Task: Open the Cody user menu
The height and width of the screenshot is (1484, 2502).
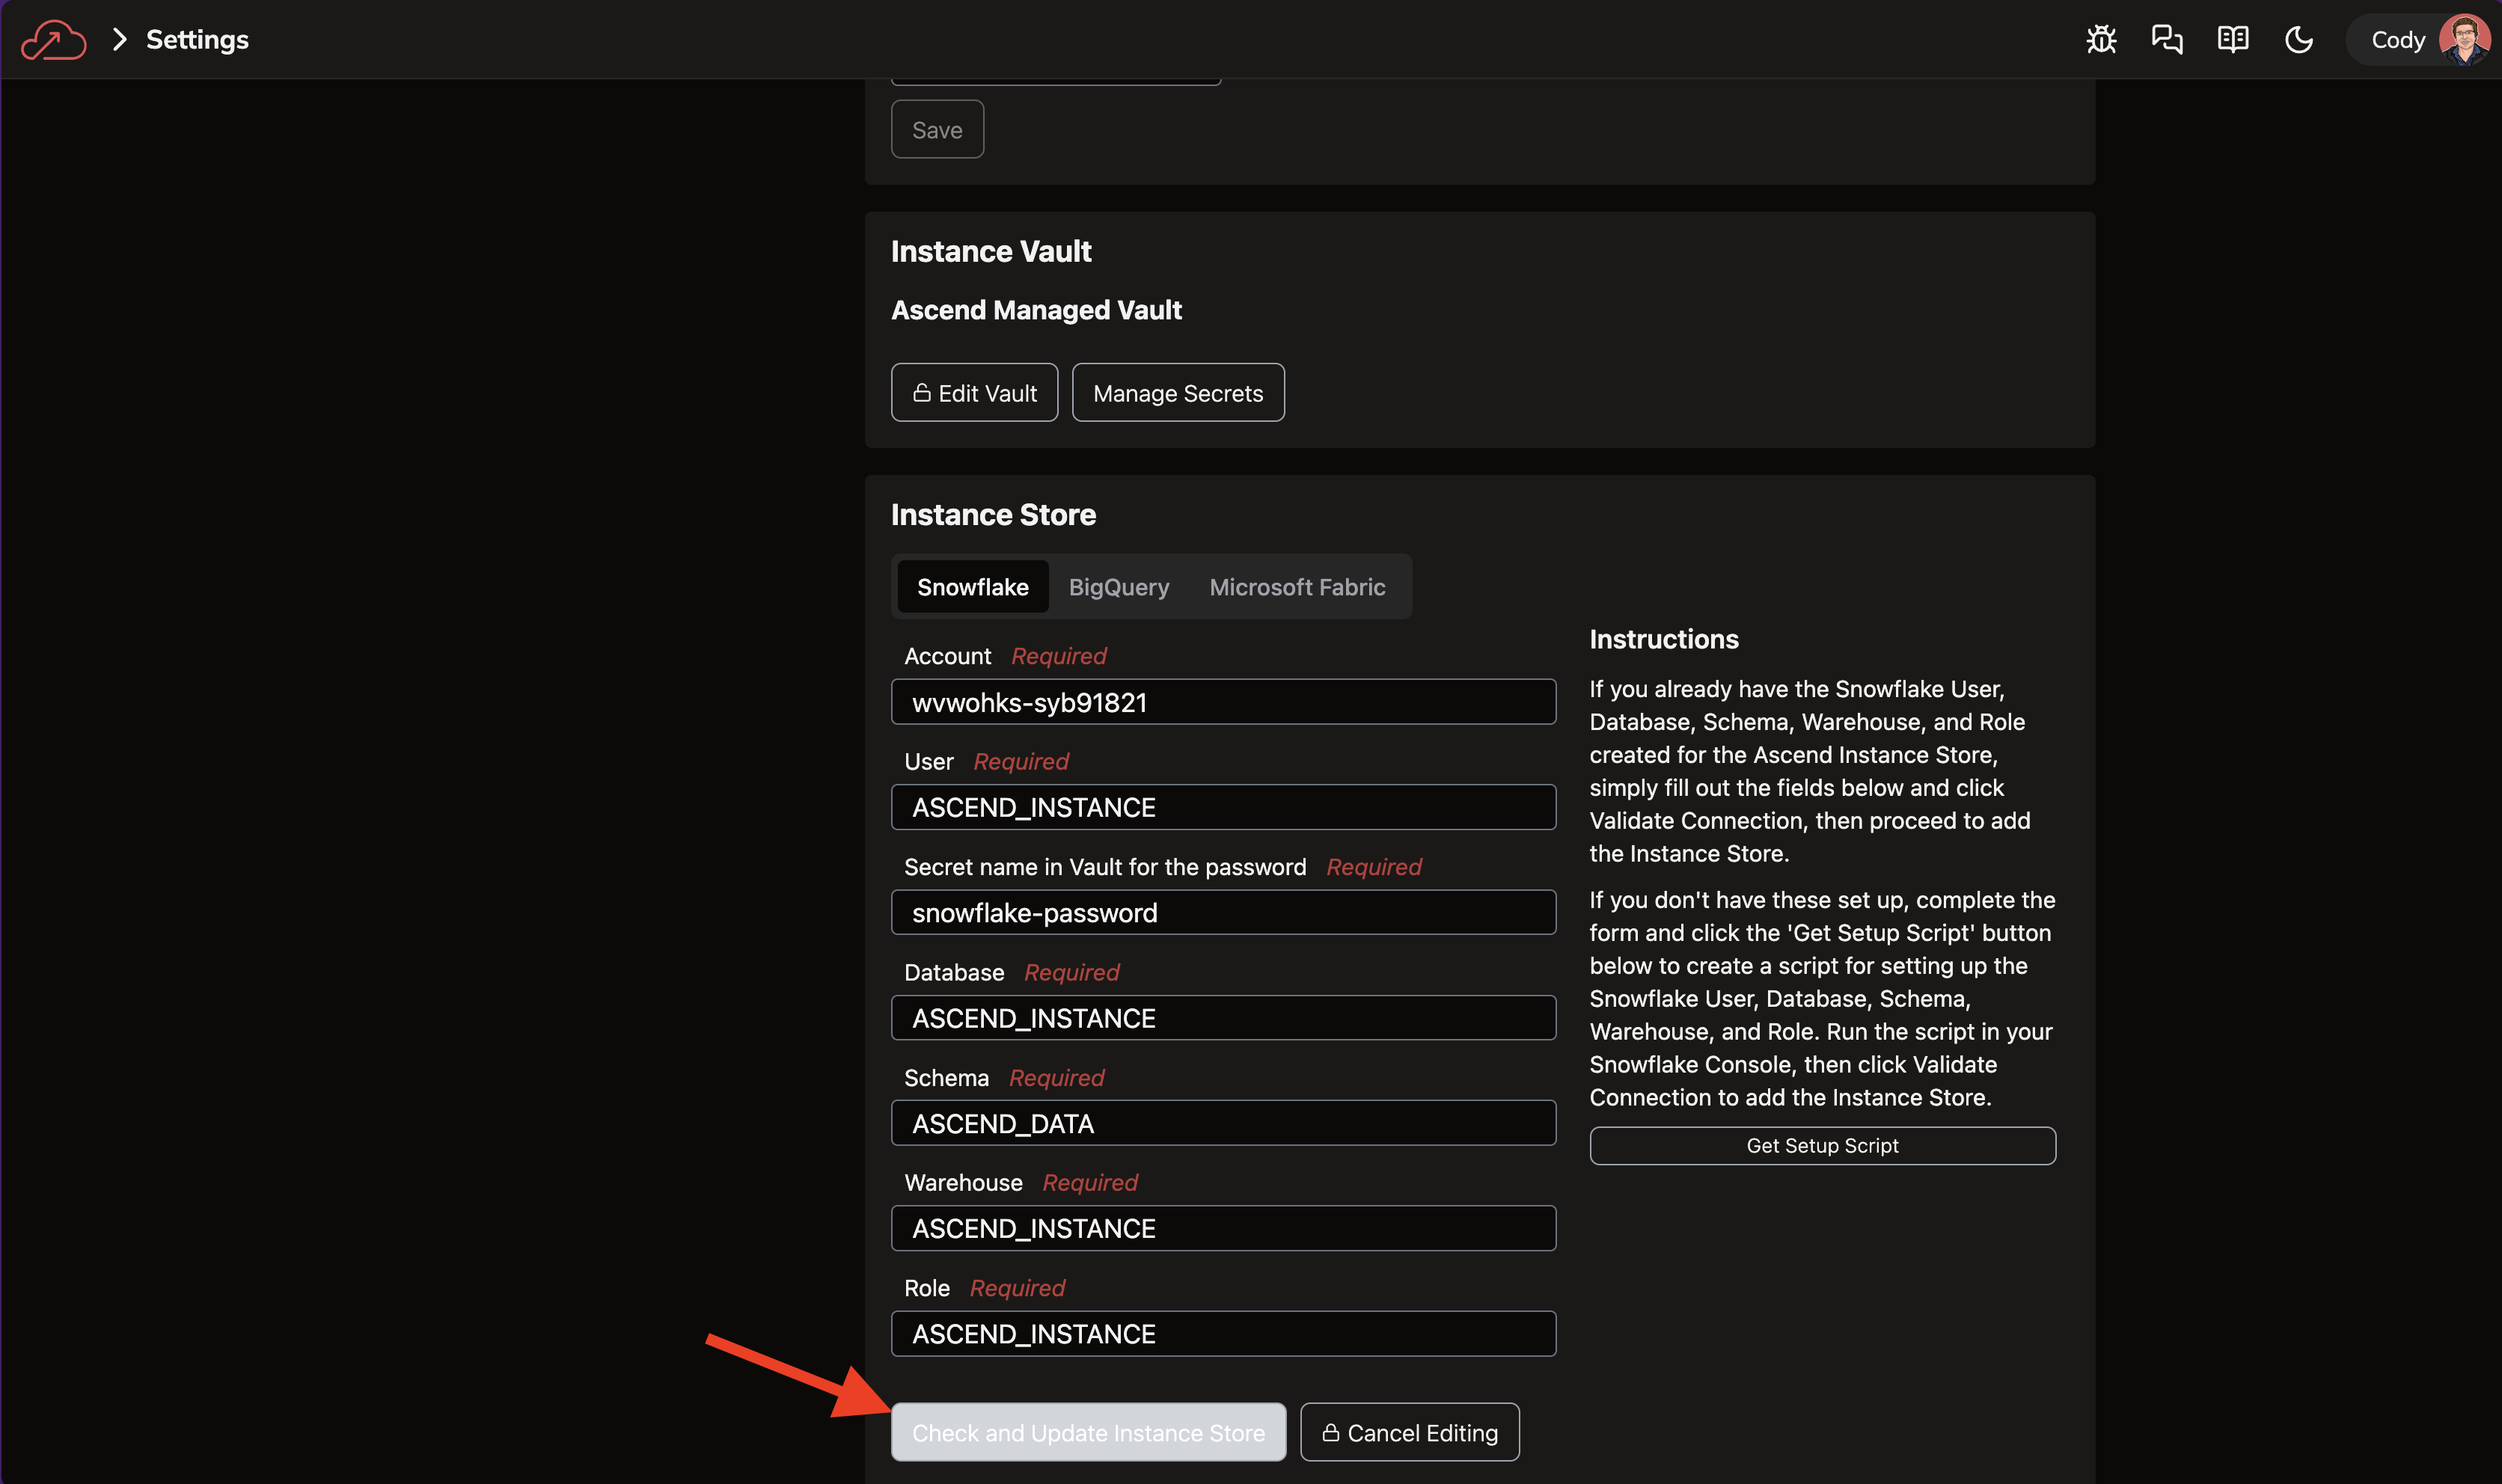Action: click(x=2397, y=40)
